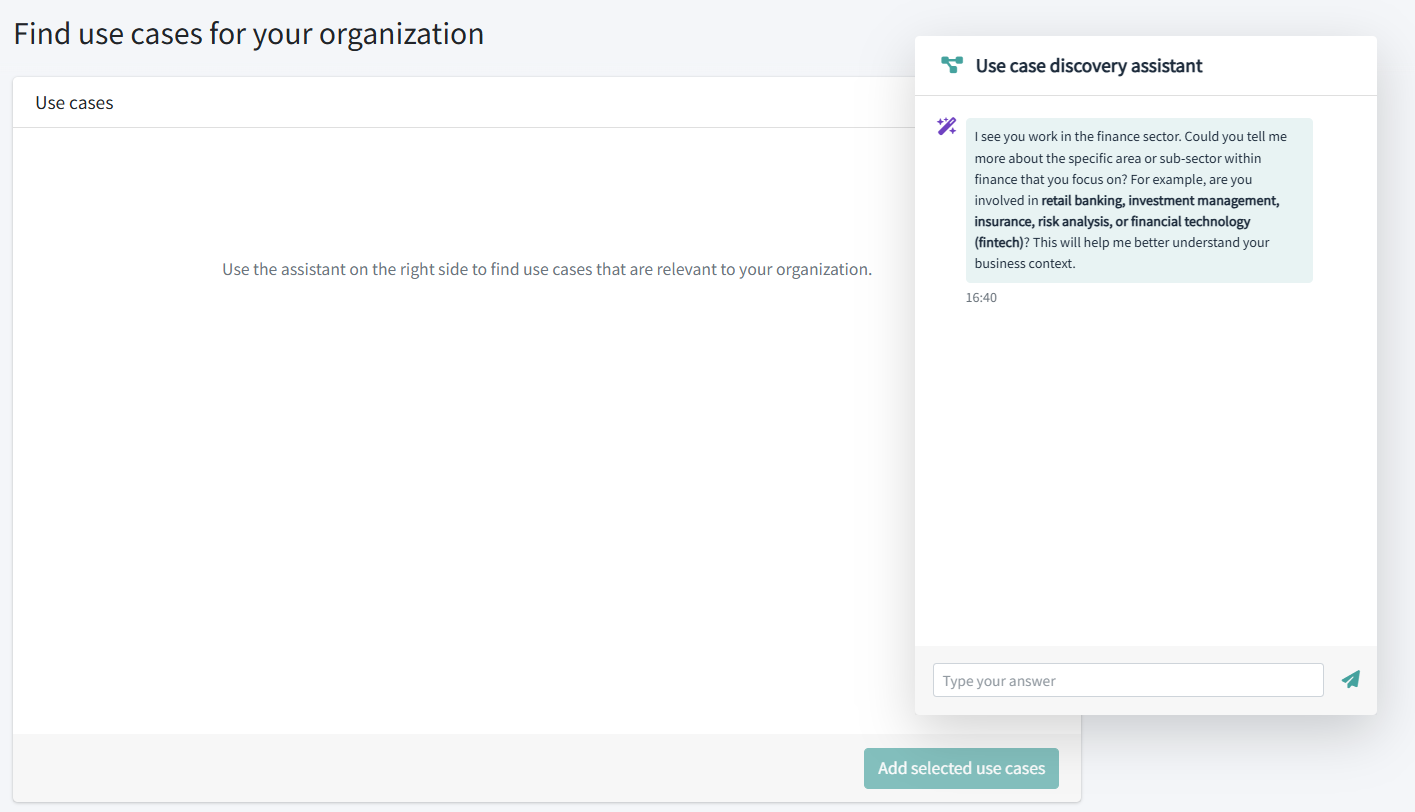Click the empty use cases instruction text

[547, 268]
